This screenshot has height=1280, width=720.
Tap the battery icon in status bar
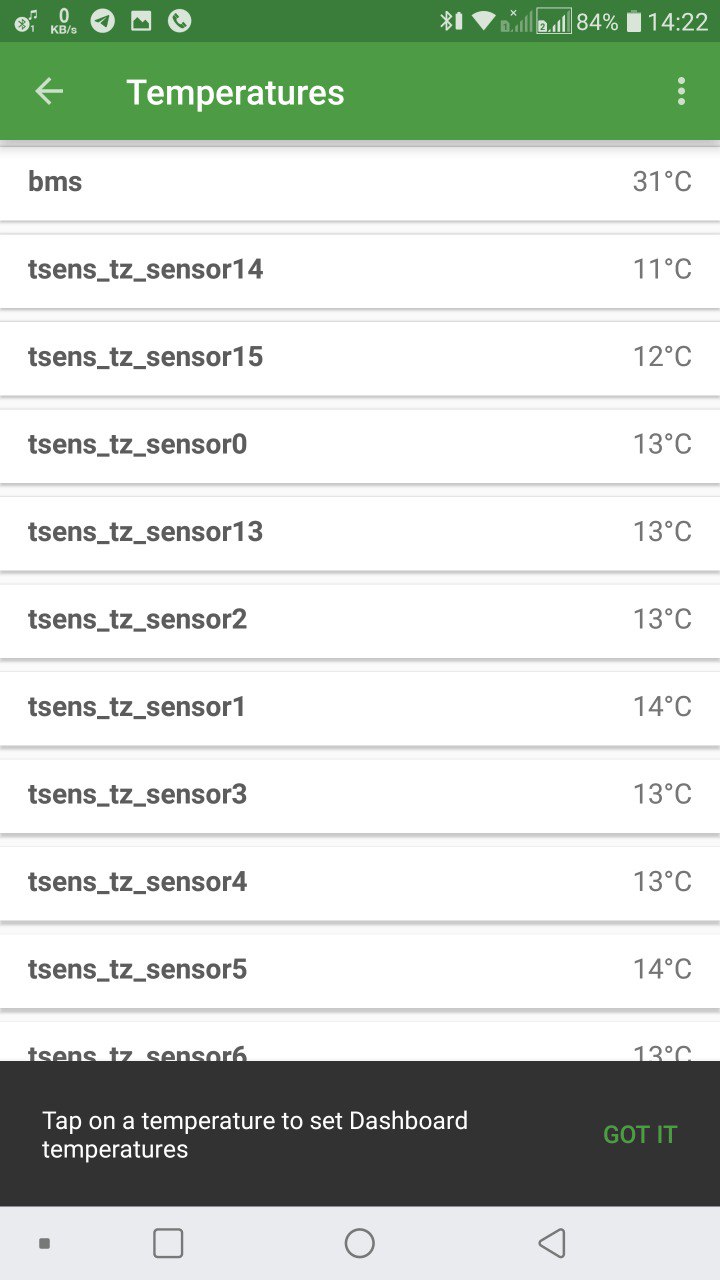(x=633, y=22)
